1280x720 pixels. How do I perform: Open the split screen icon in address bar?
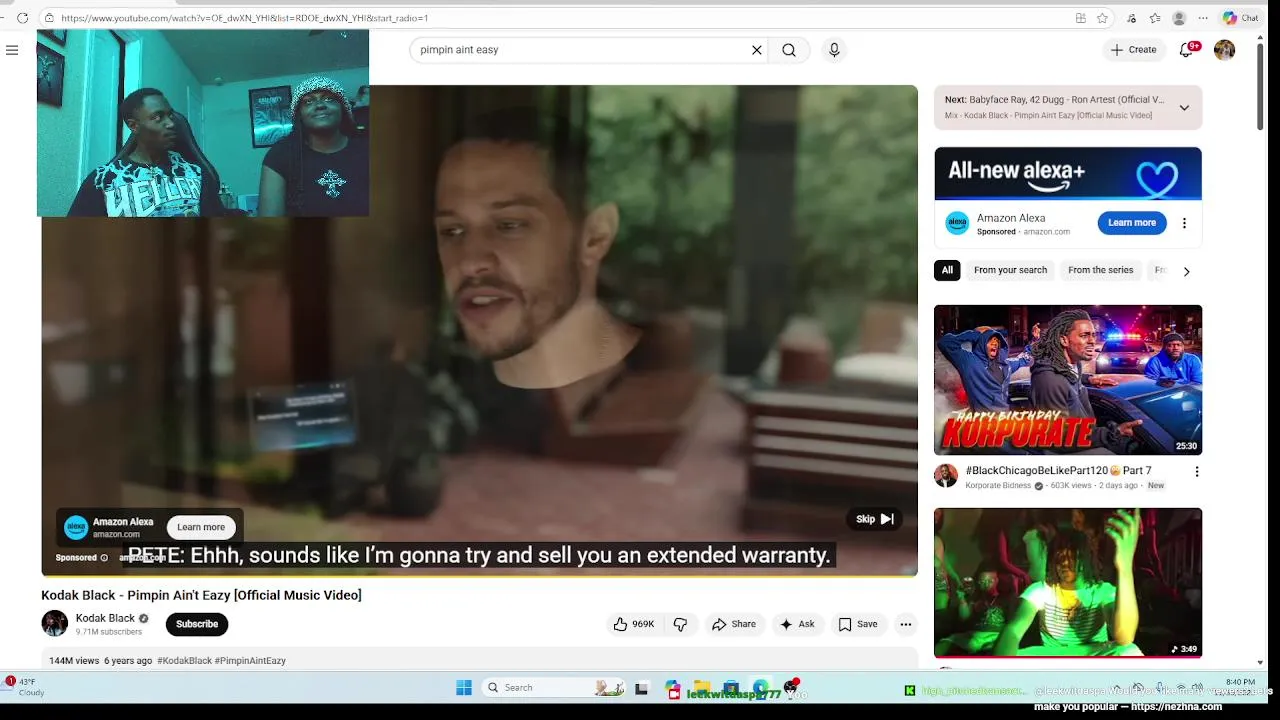[x=1081, y=18]
